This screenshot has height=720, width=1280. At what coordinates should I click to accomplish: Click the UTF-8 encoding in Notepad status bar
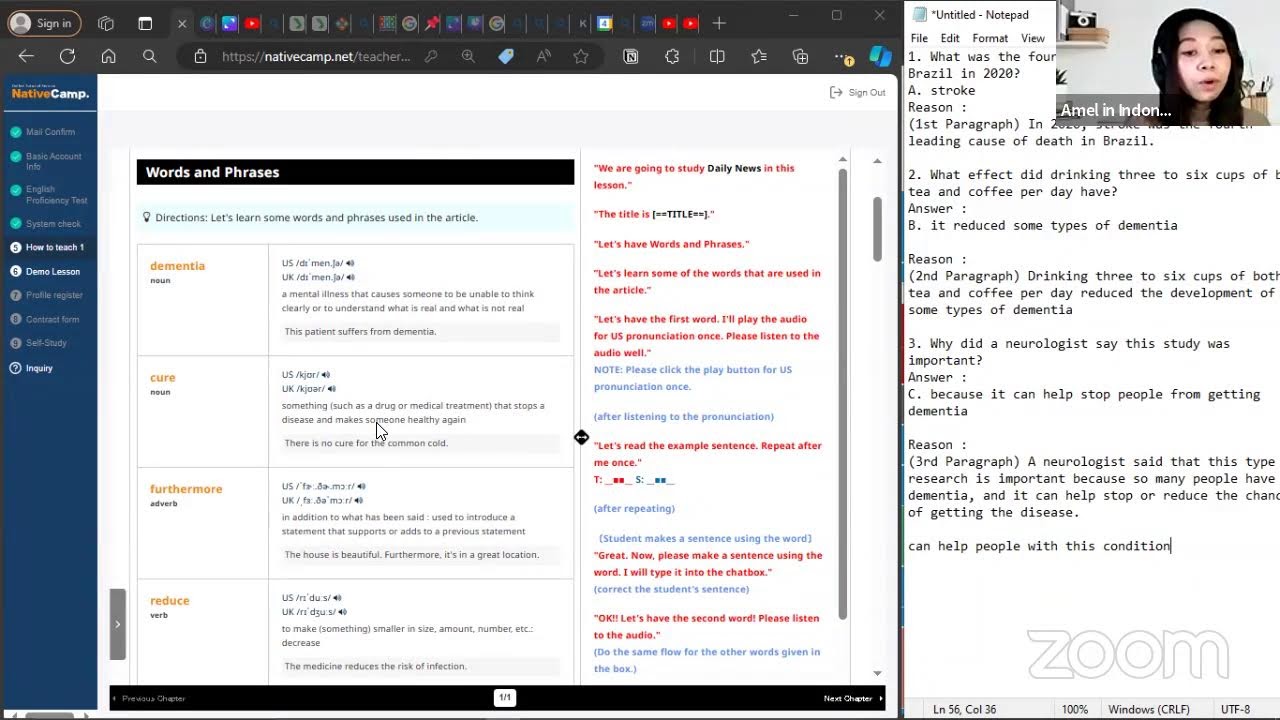1236,709
